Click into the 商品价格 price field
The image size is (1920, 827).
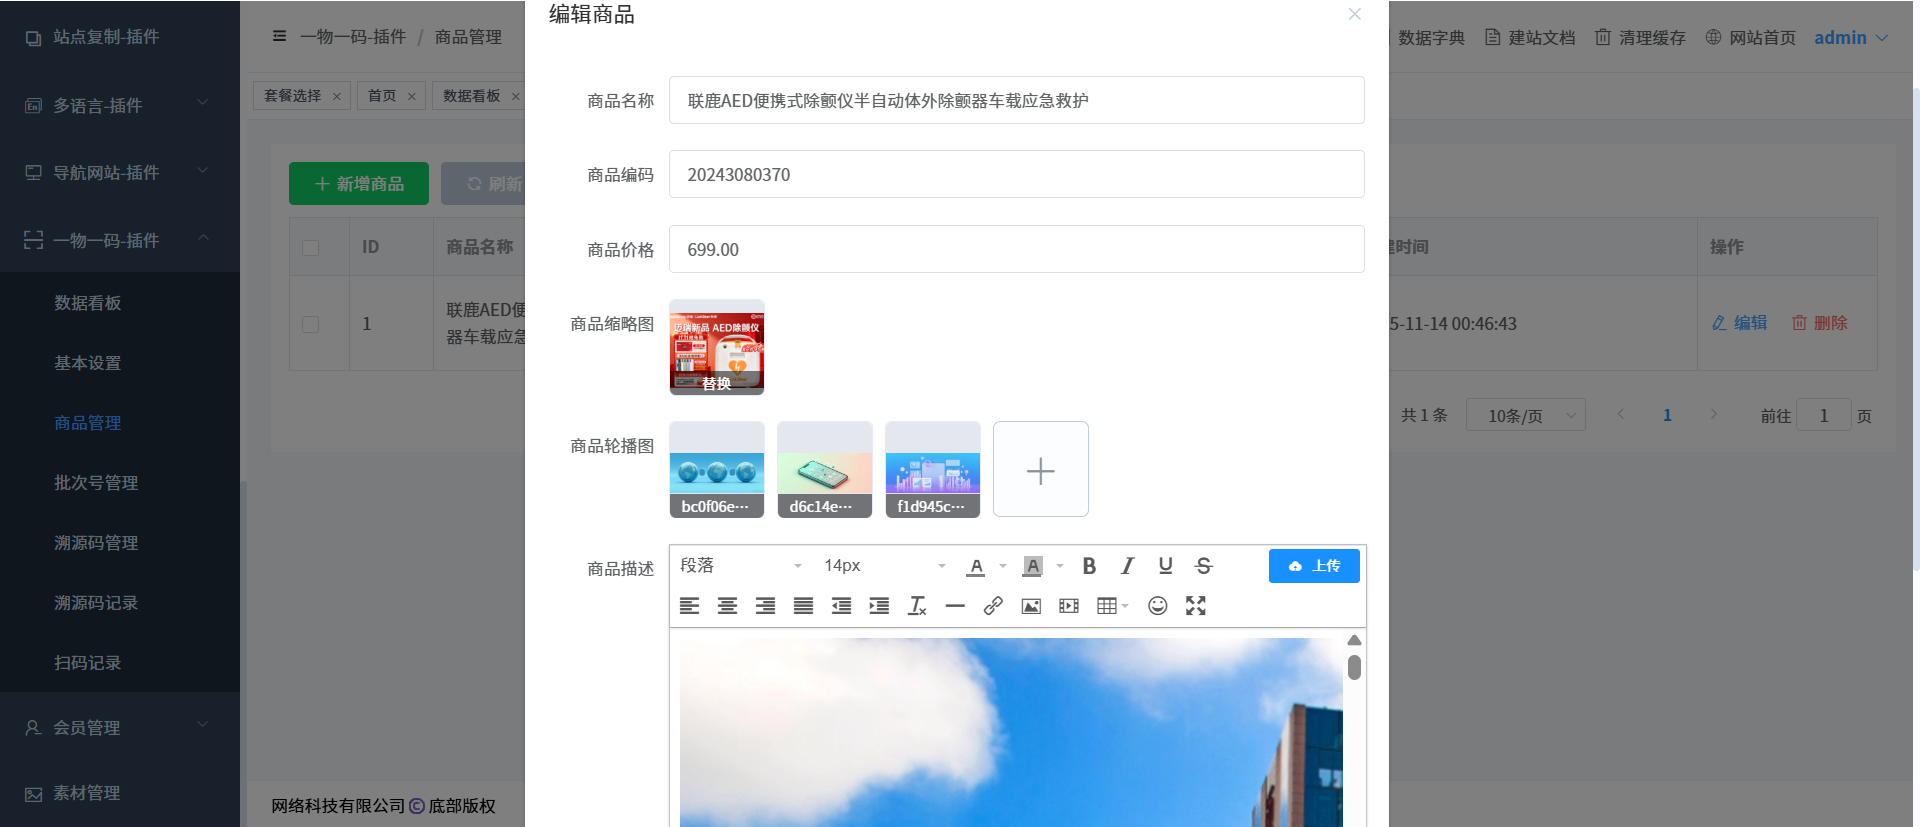1016,250
